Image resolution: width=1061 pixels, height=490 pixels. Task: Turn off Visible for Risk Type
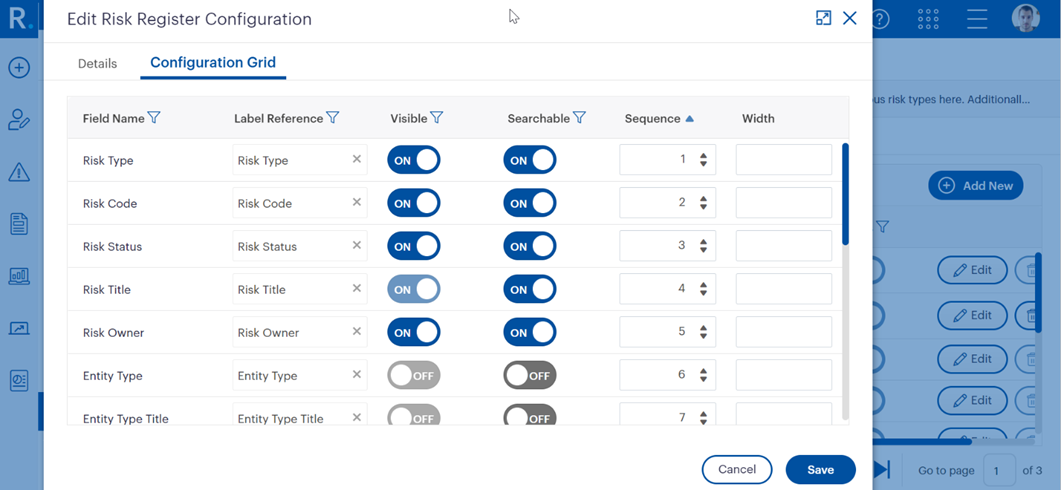(414, 160)
